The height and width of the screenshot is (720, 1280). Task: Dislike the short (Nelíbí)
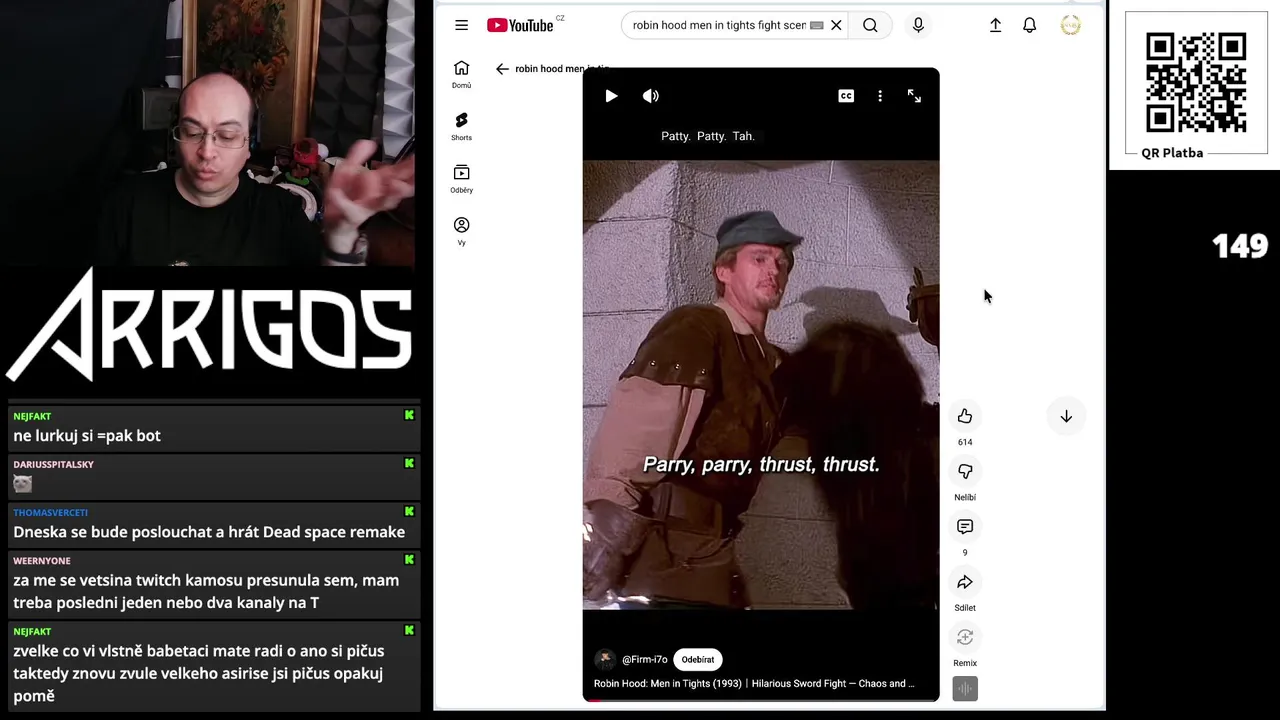point(965,471)
